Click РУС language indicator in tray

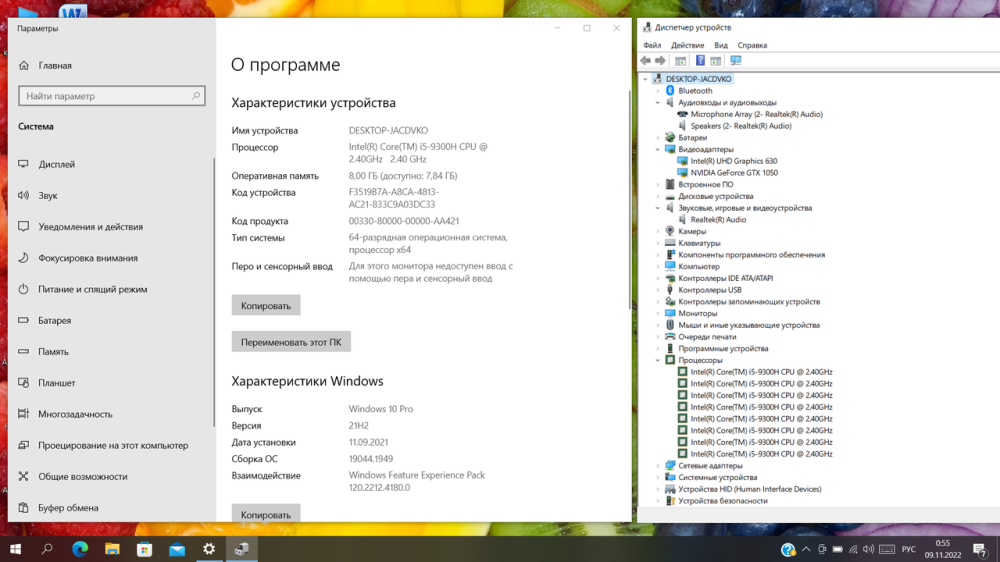coord(909,549)
